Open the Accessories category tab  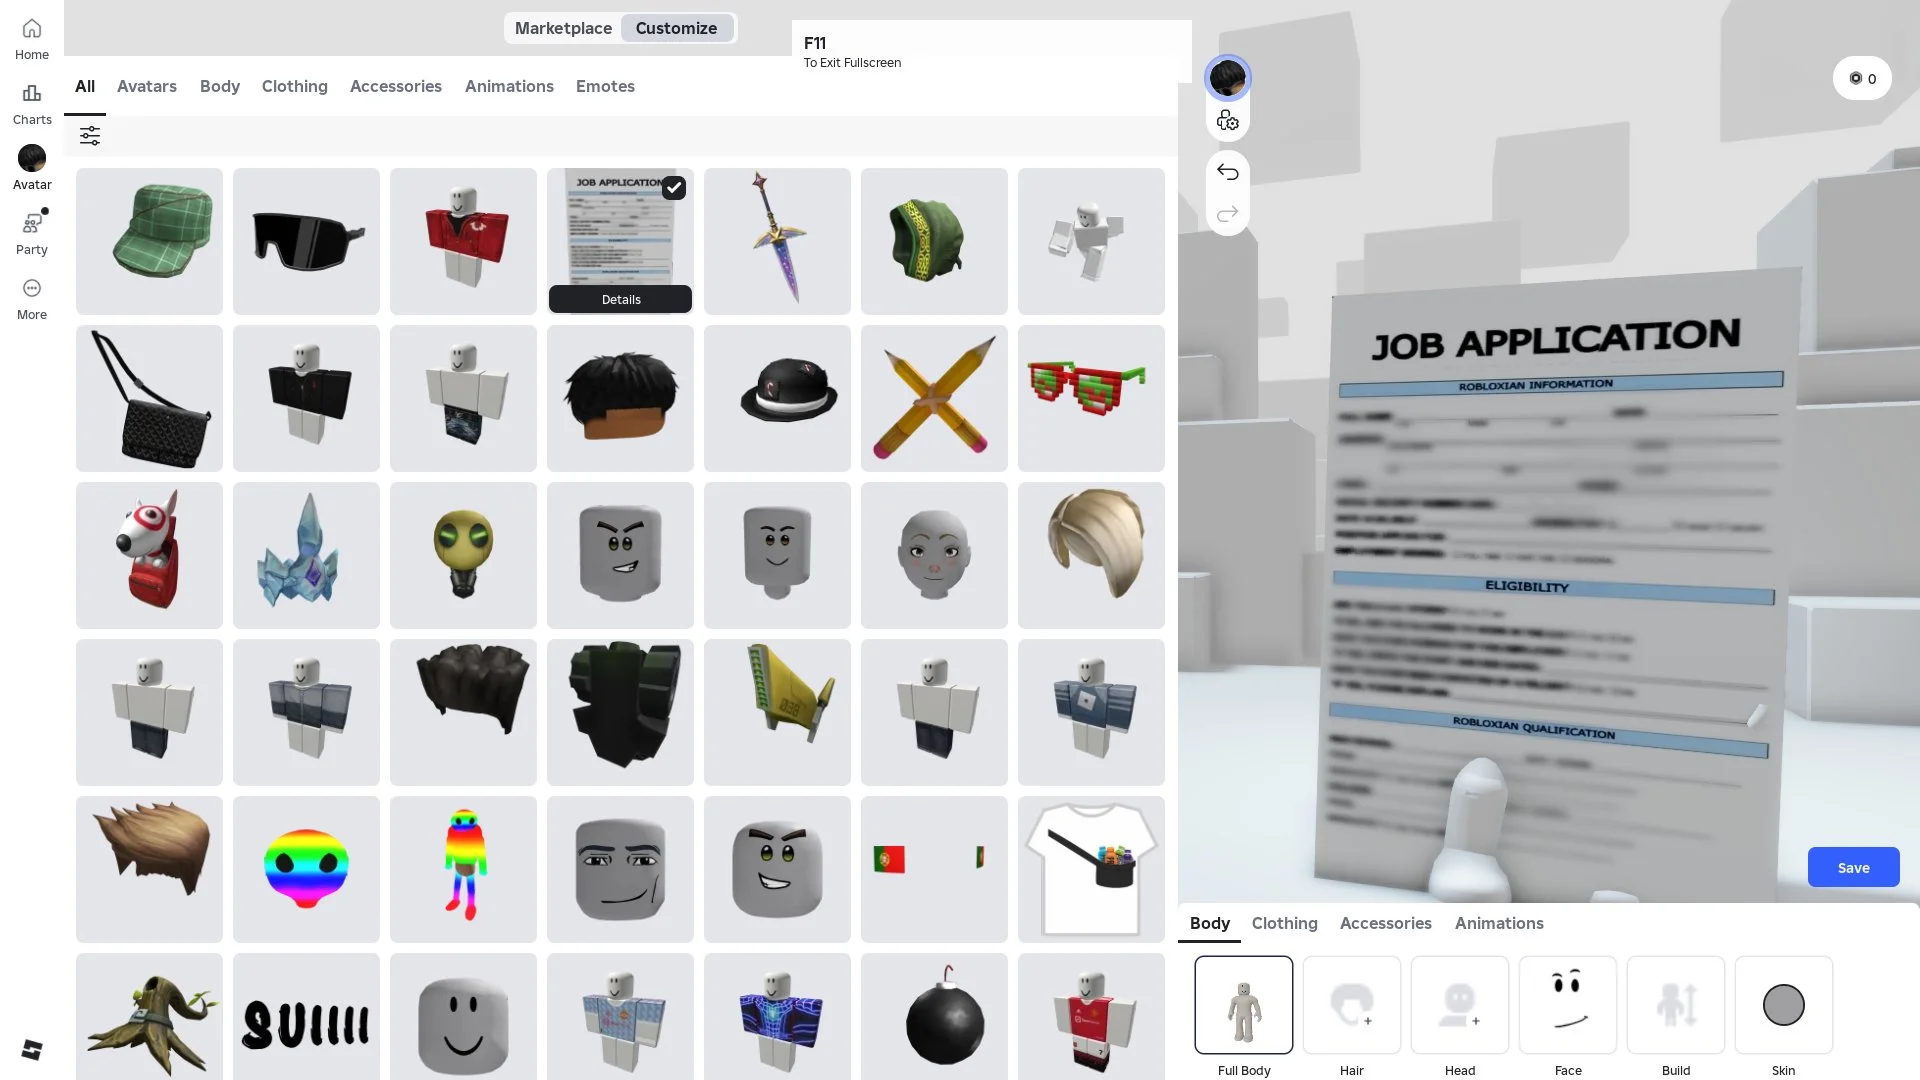[395, 86]
